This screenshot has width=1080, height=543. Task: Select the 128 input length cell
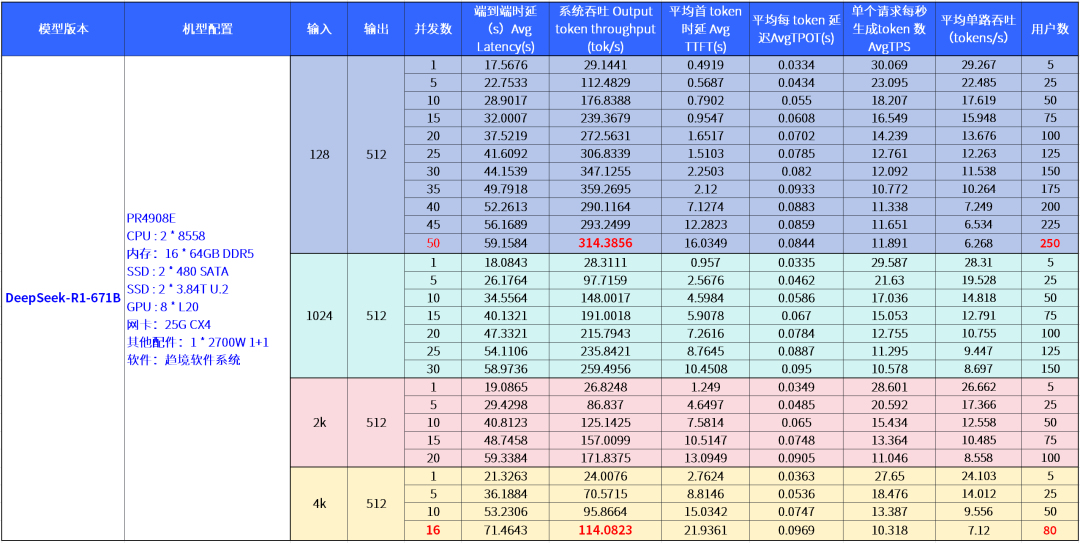tap(319, 155)
